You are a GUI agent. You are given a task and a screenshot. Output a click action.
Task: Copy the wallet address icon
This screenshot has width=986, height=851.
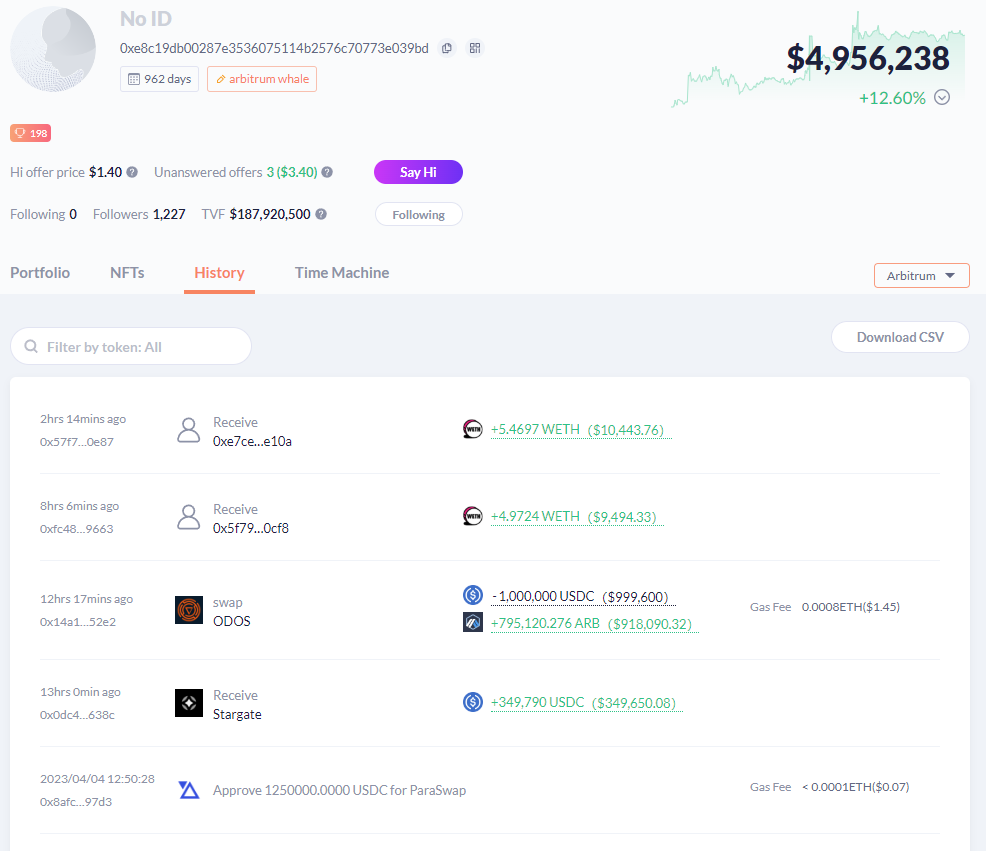(446, 48)
